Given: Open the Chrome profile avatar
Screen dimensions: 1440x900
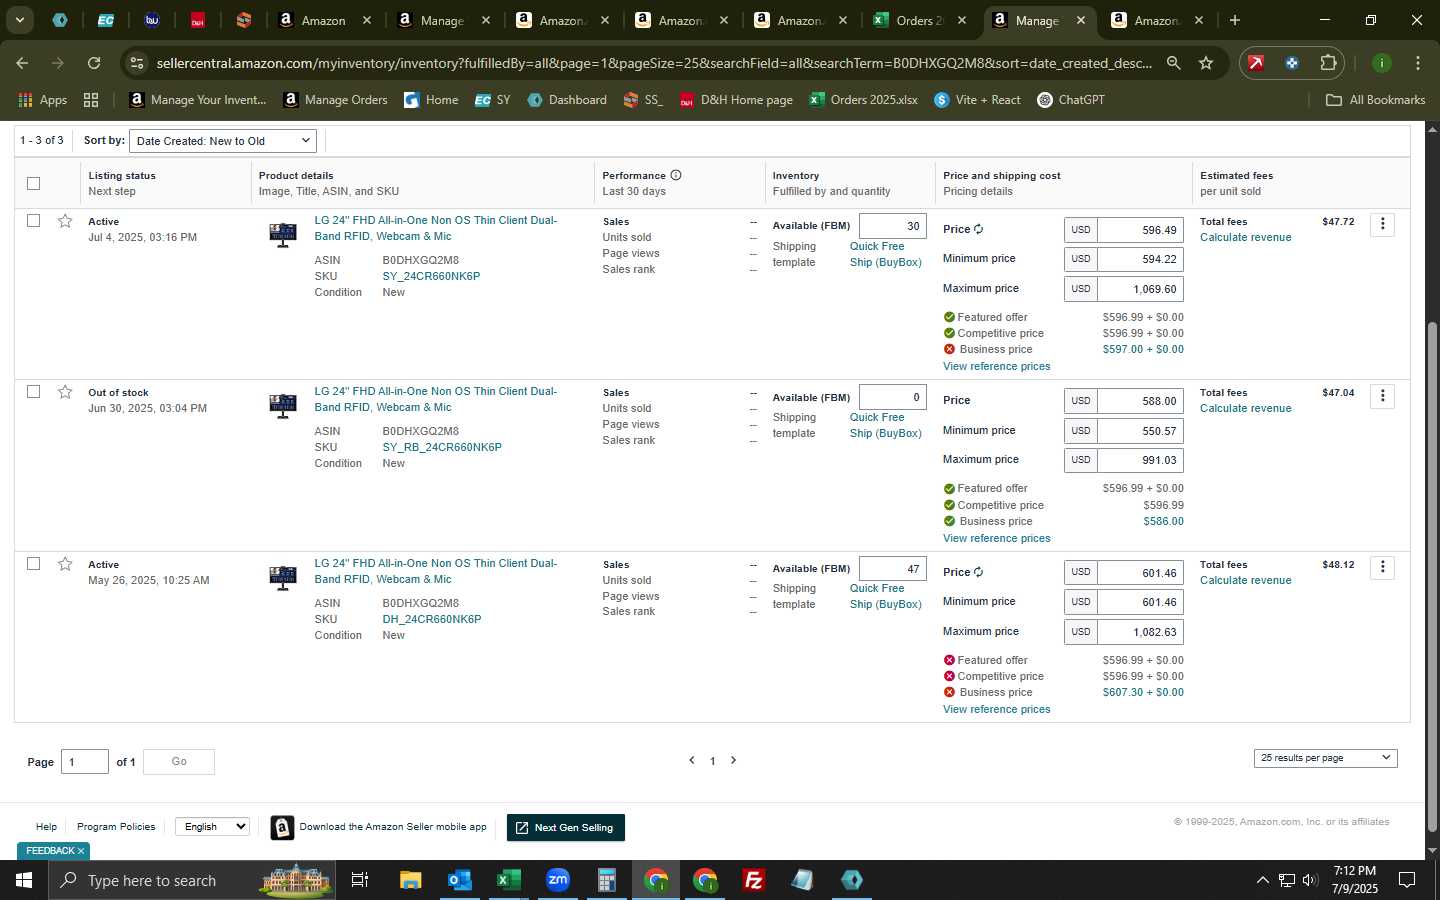Looking at the screenshot, I should [x=1382, y=63].
